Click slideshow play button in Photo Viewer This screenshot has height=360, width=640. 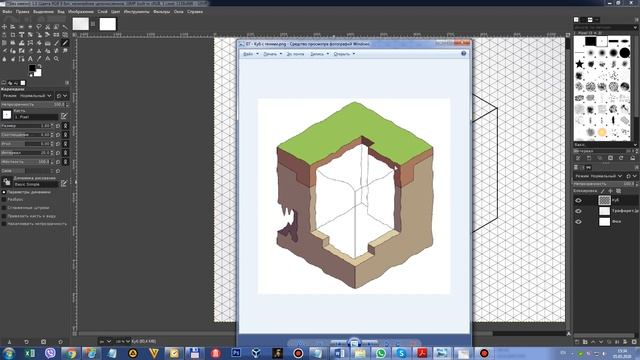(354, 342)
